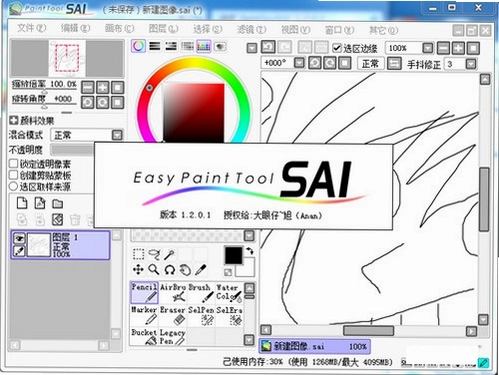The image size is (499, 375).
Task: Pick the eyedropper color picker tool
Action: [200, 269]
